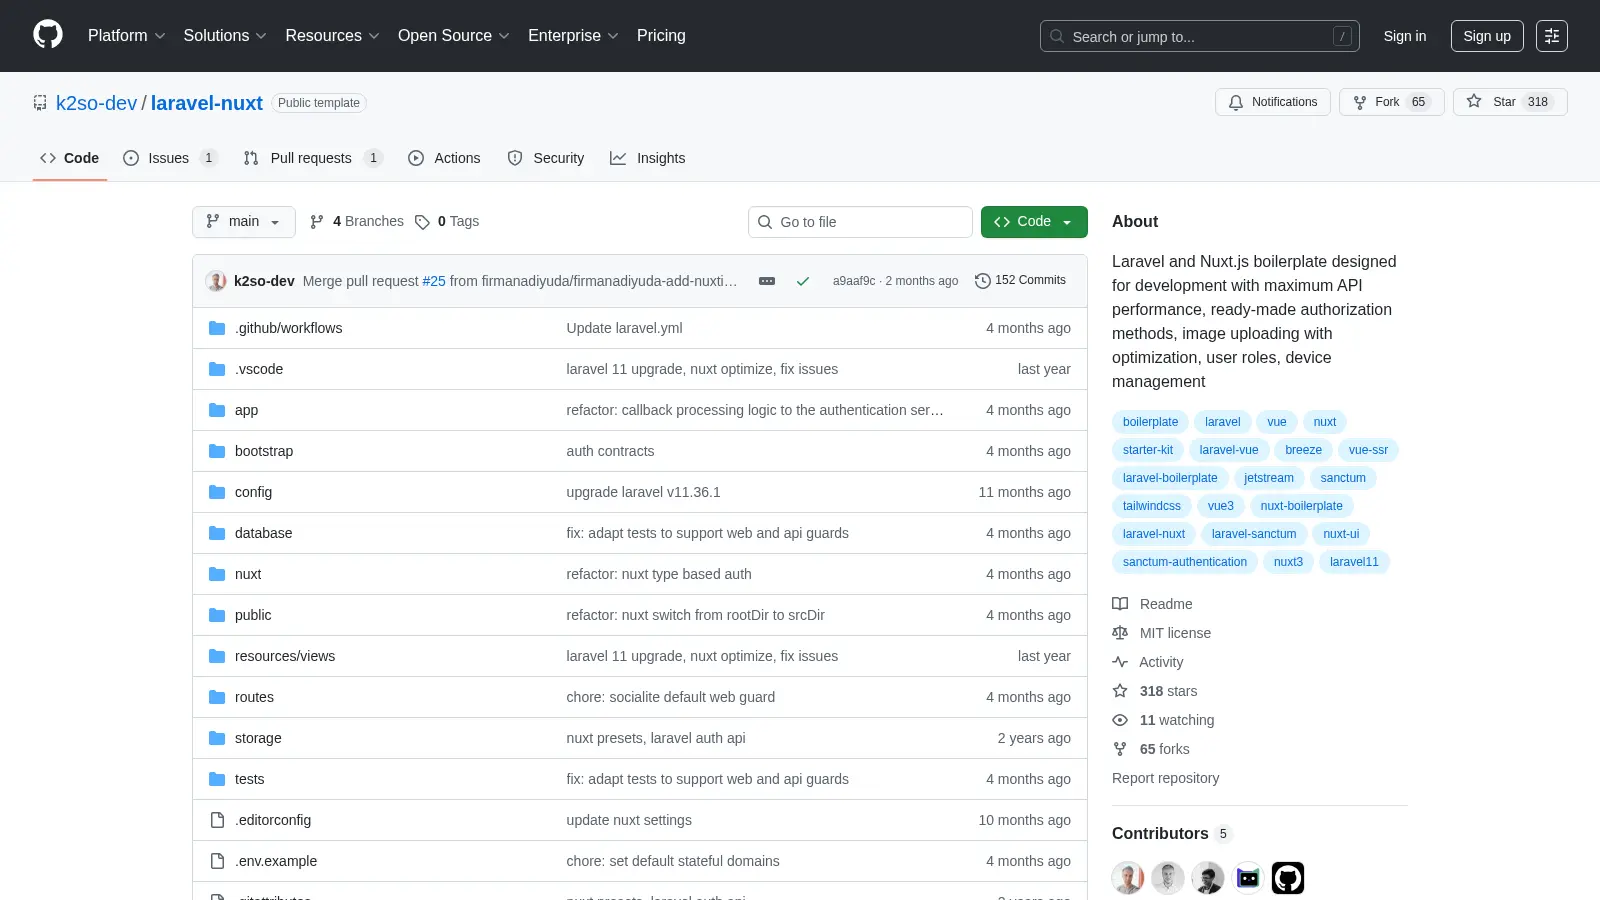This screenshot has height=900, width=1600.
Task: Click the app folder icon
Action: tap(217, 410)
